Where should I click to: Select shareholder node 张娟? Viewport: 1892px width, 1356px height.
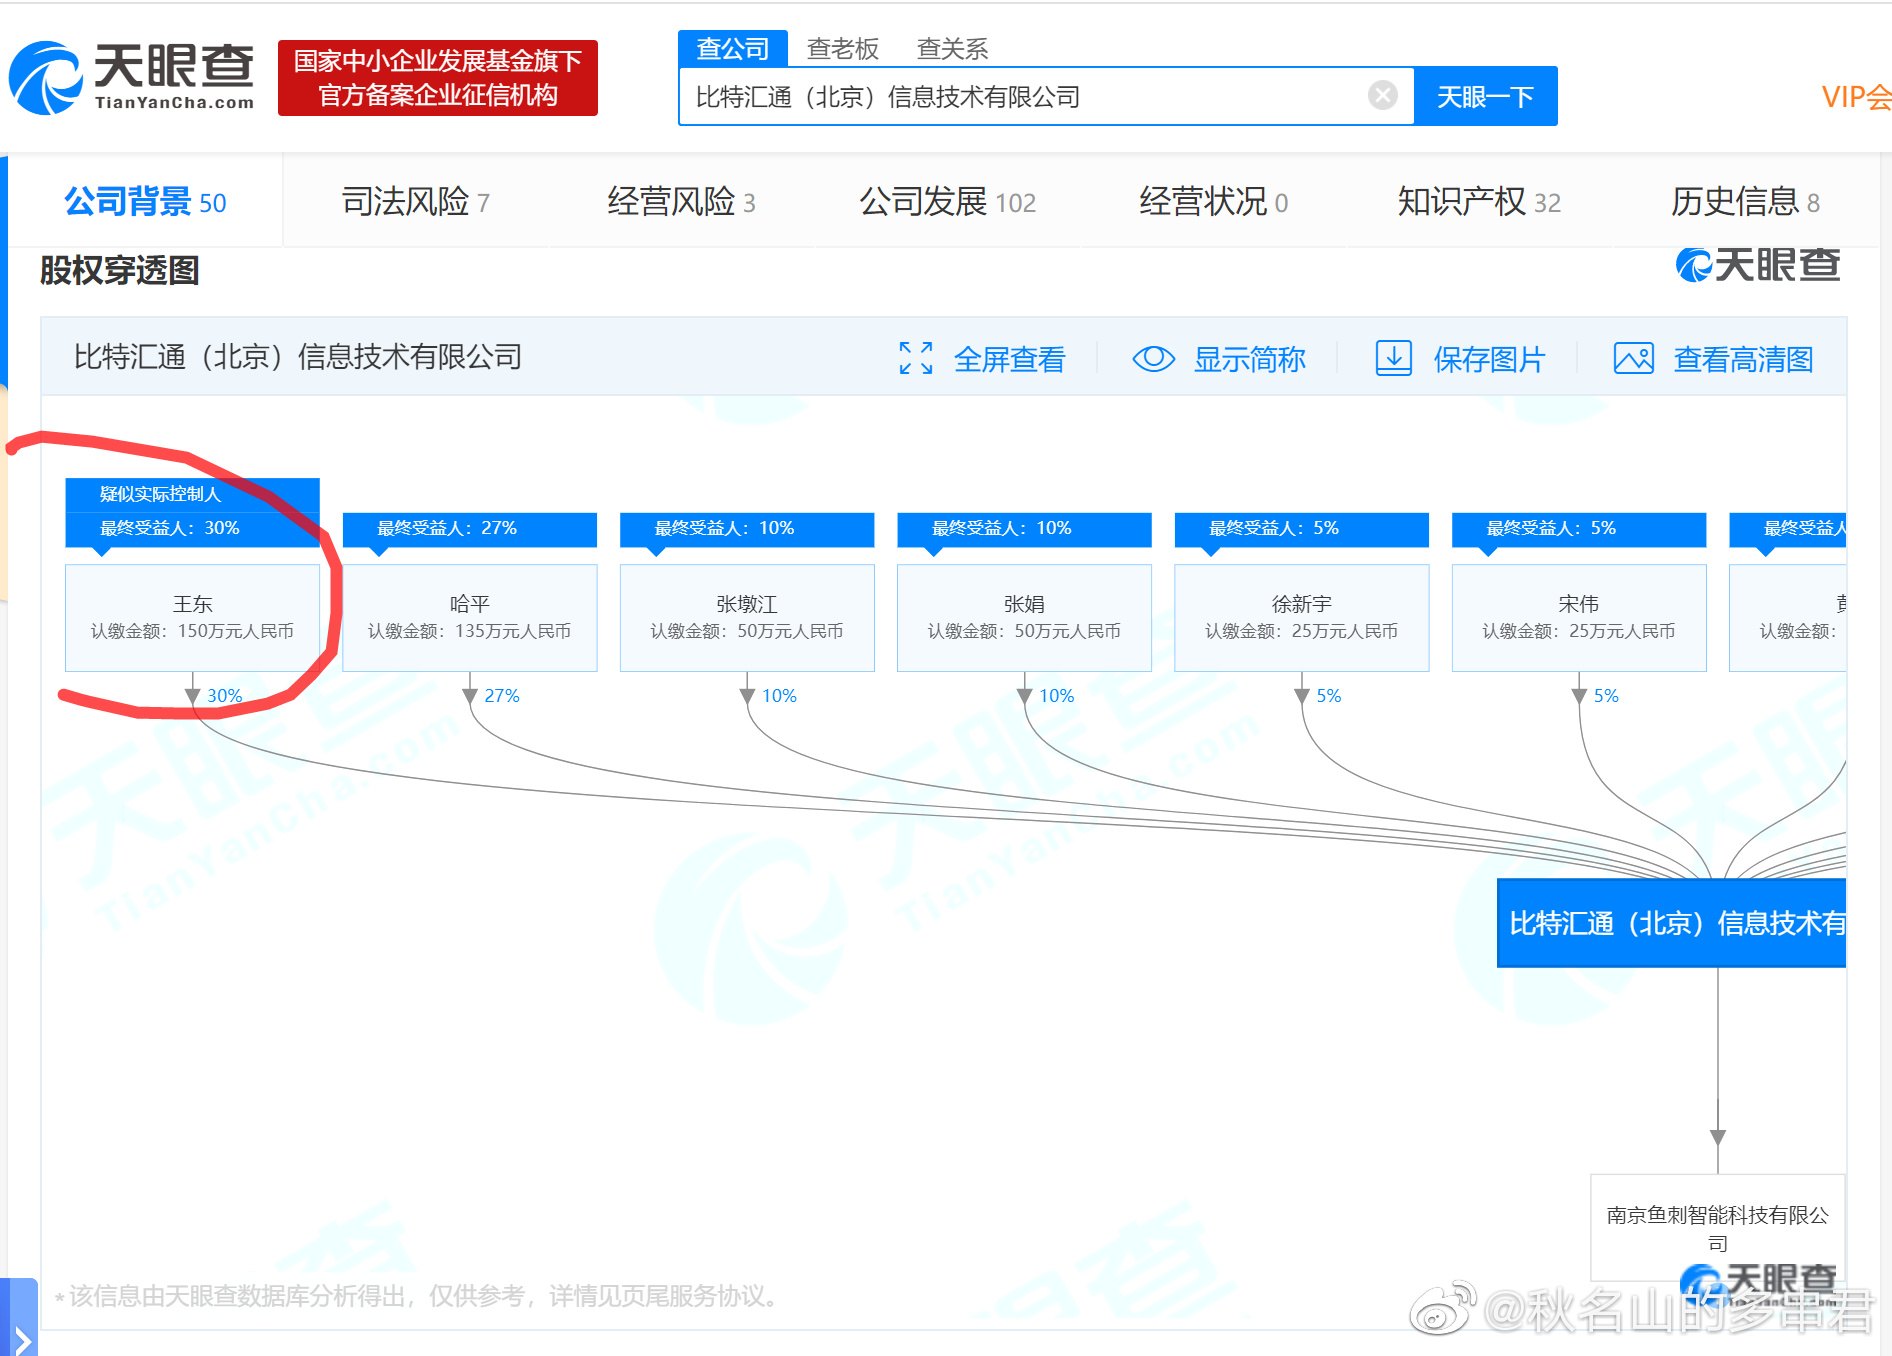(1024, 617)
